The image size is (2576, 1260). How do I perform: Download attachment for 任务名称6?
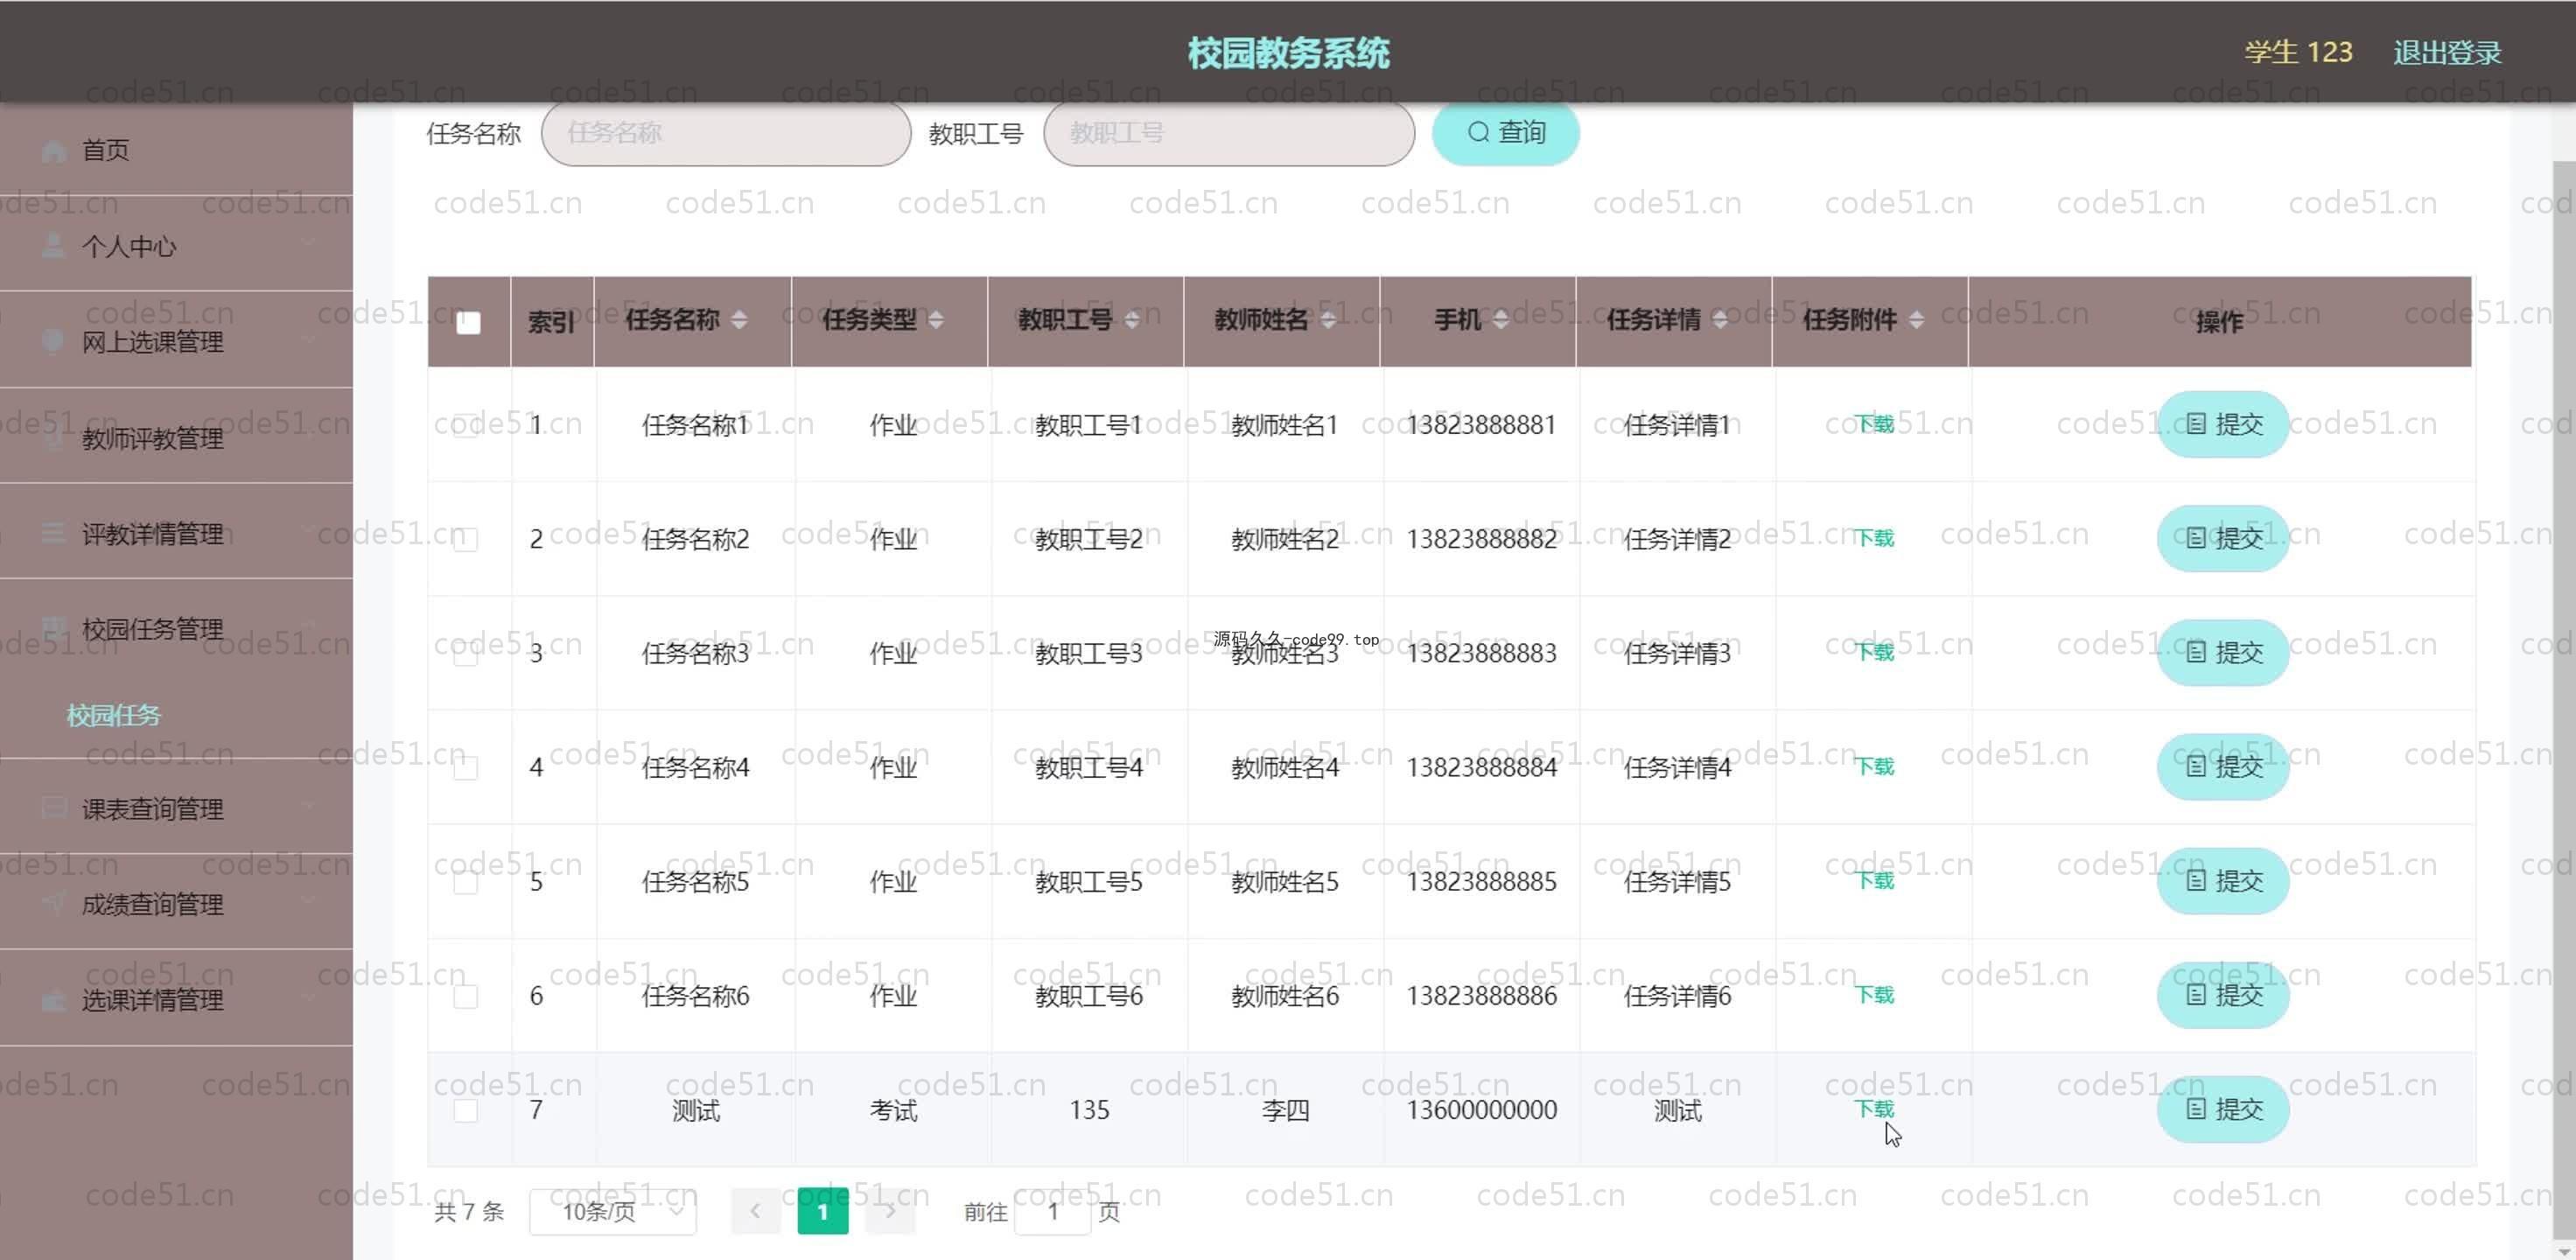[x=1875, y=994]
